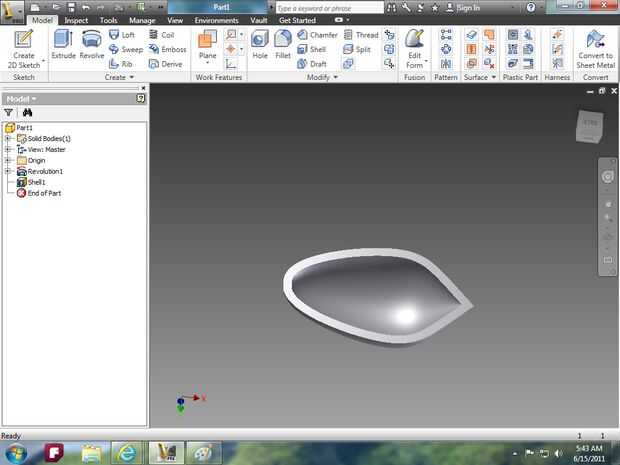This screenshot has width=620, height=465.
Task: Open the Vault tab
Action: coord(259,20)
